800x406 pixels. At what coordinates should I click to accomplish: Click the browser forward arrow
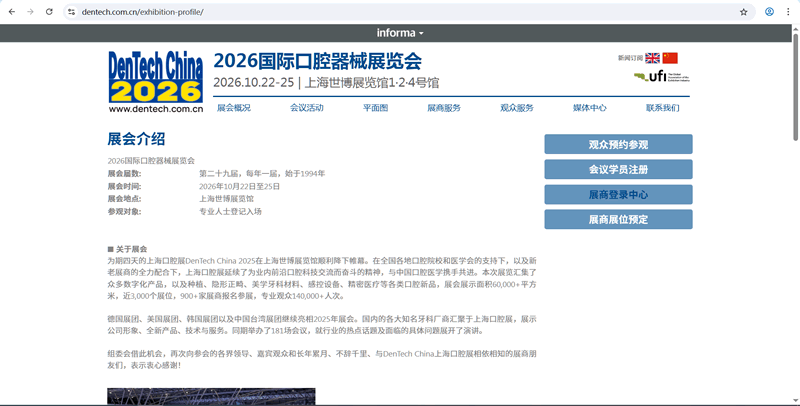[30, 12]
